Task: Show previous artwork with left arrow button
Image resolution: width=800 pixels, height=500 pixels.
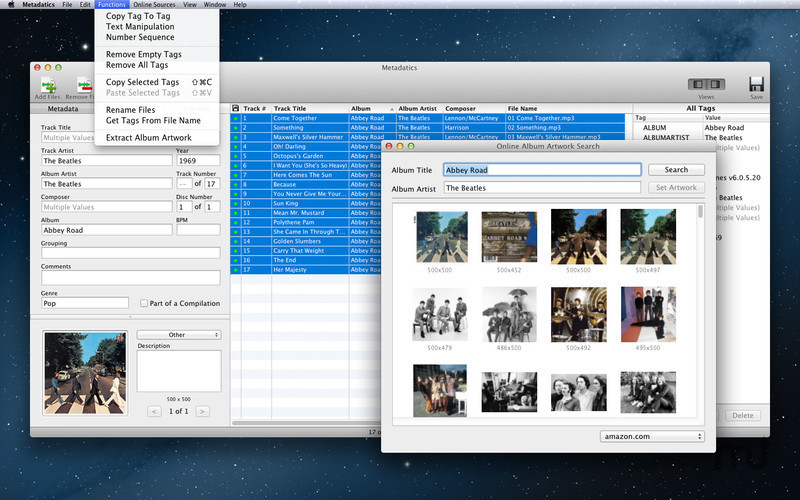Action: (x=154, y=411)
